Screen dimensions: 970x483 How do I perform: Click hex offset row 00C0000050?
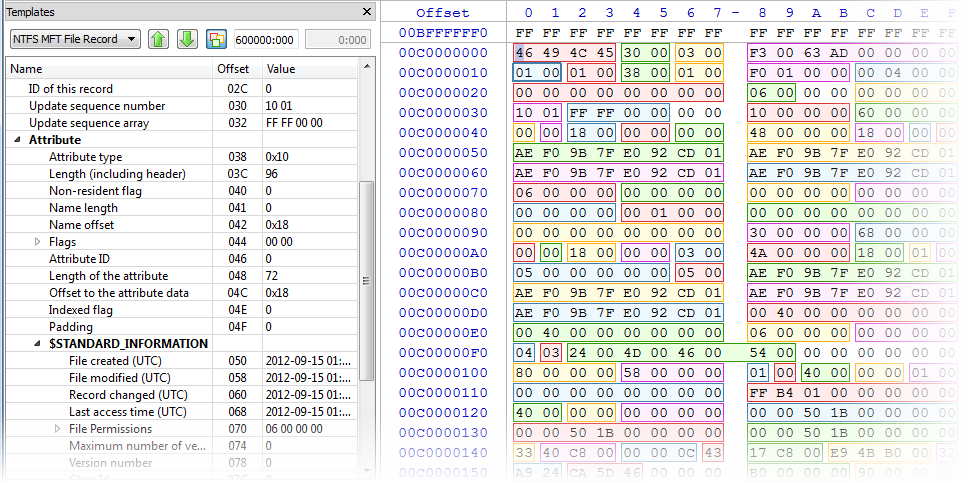pos(443,152)
